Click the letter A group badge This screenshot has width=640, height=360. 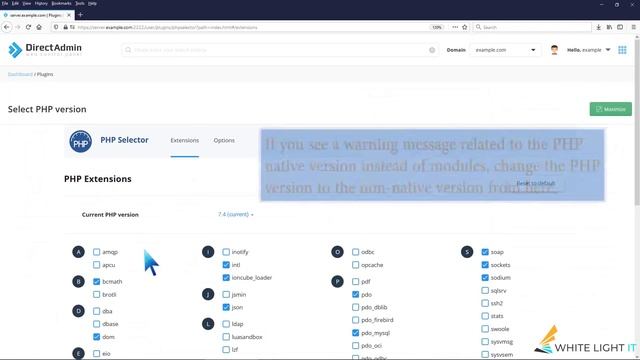[x=78, y=252]
